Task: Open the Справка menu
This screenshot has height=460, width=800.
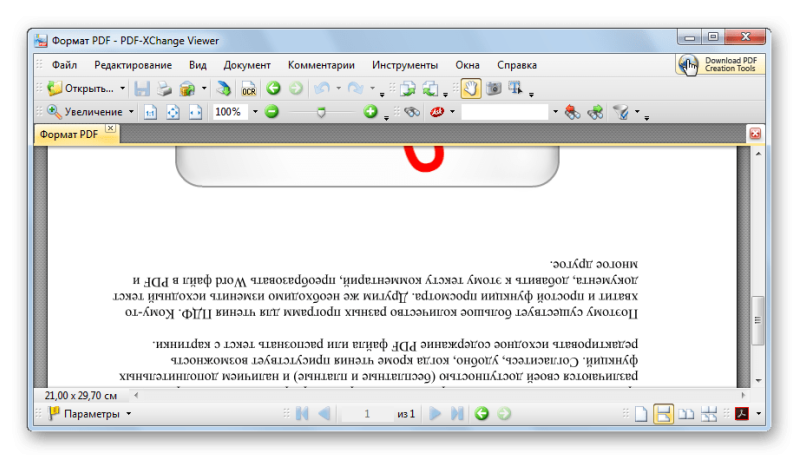Action: 517,65
